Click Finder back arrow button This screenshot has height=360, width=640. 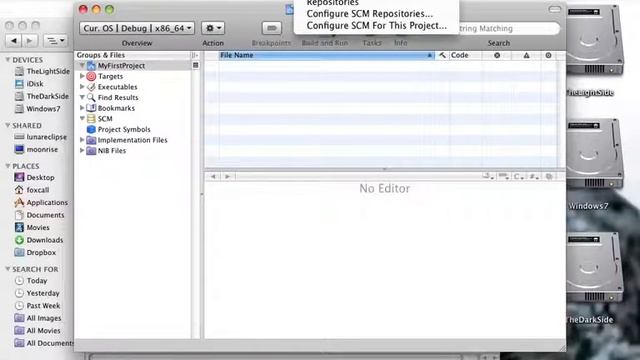13,40
